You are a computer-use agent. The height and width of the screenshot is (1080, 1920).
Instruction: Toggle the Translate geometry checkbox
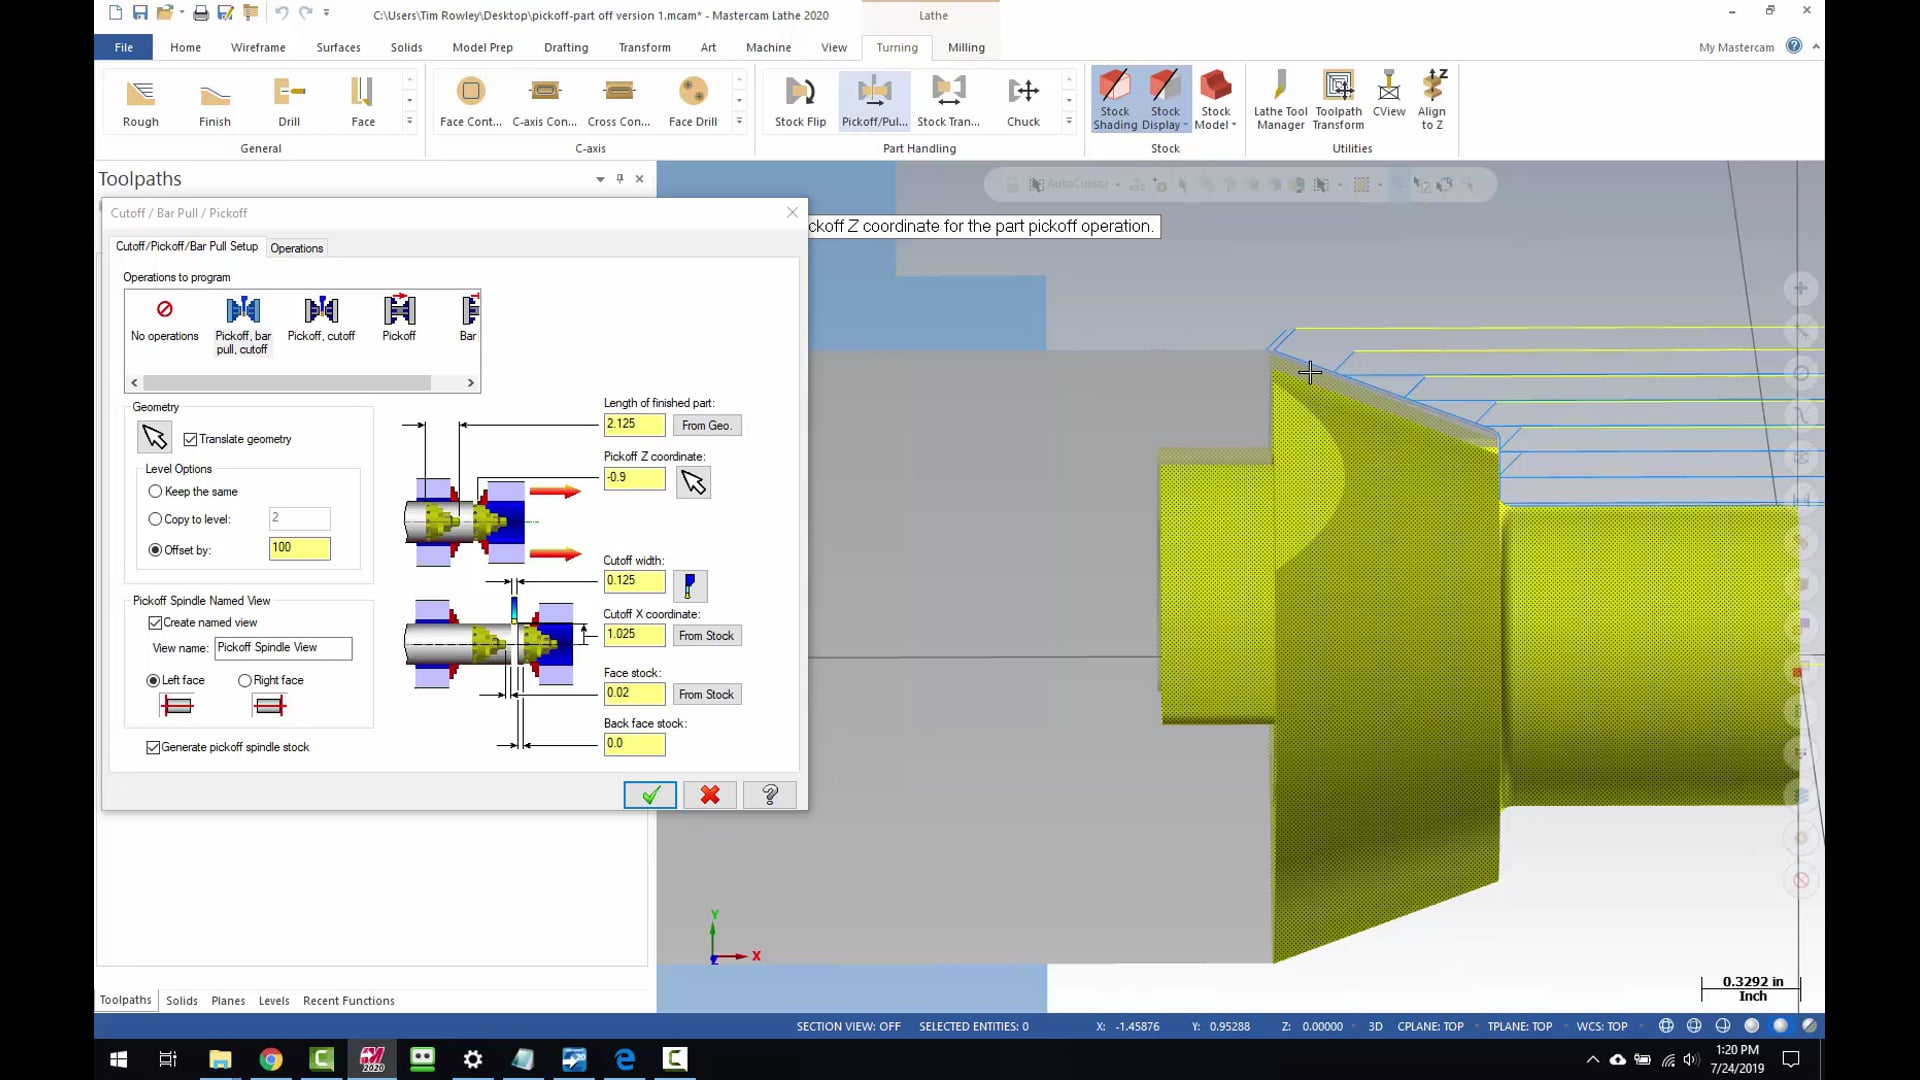point(191,438)
